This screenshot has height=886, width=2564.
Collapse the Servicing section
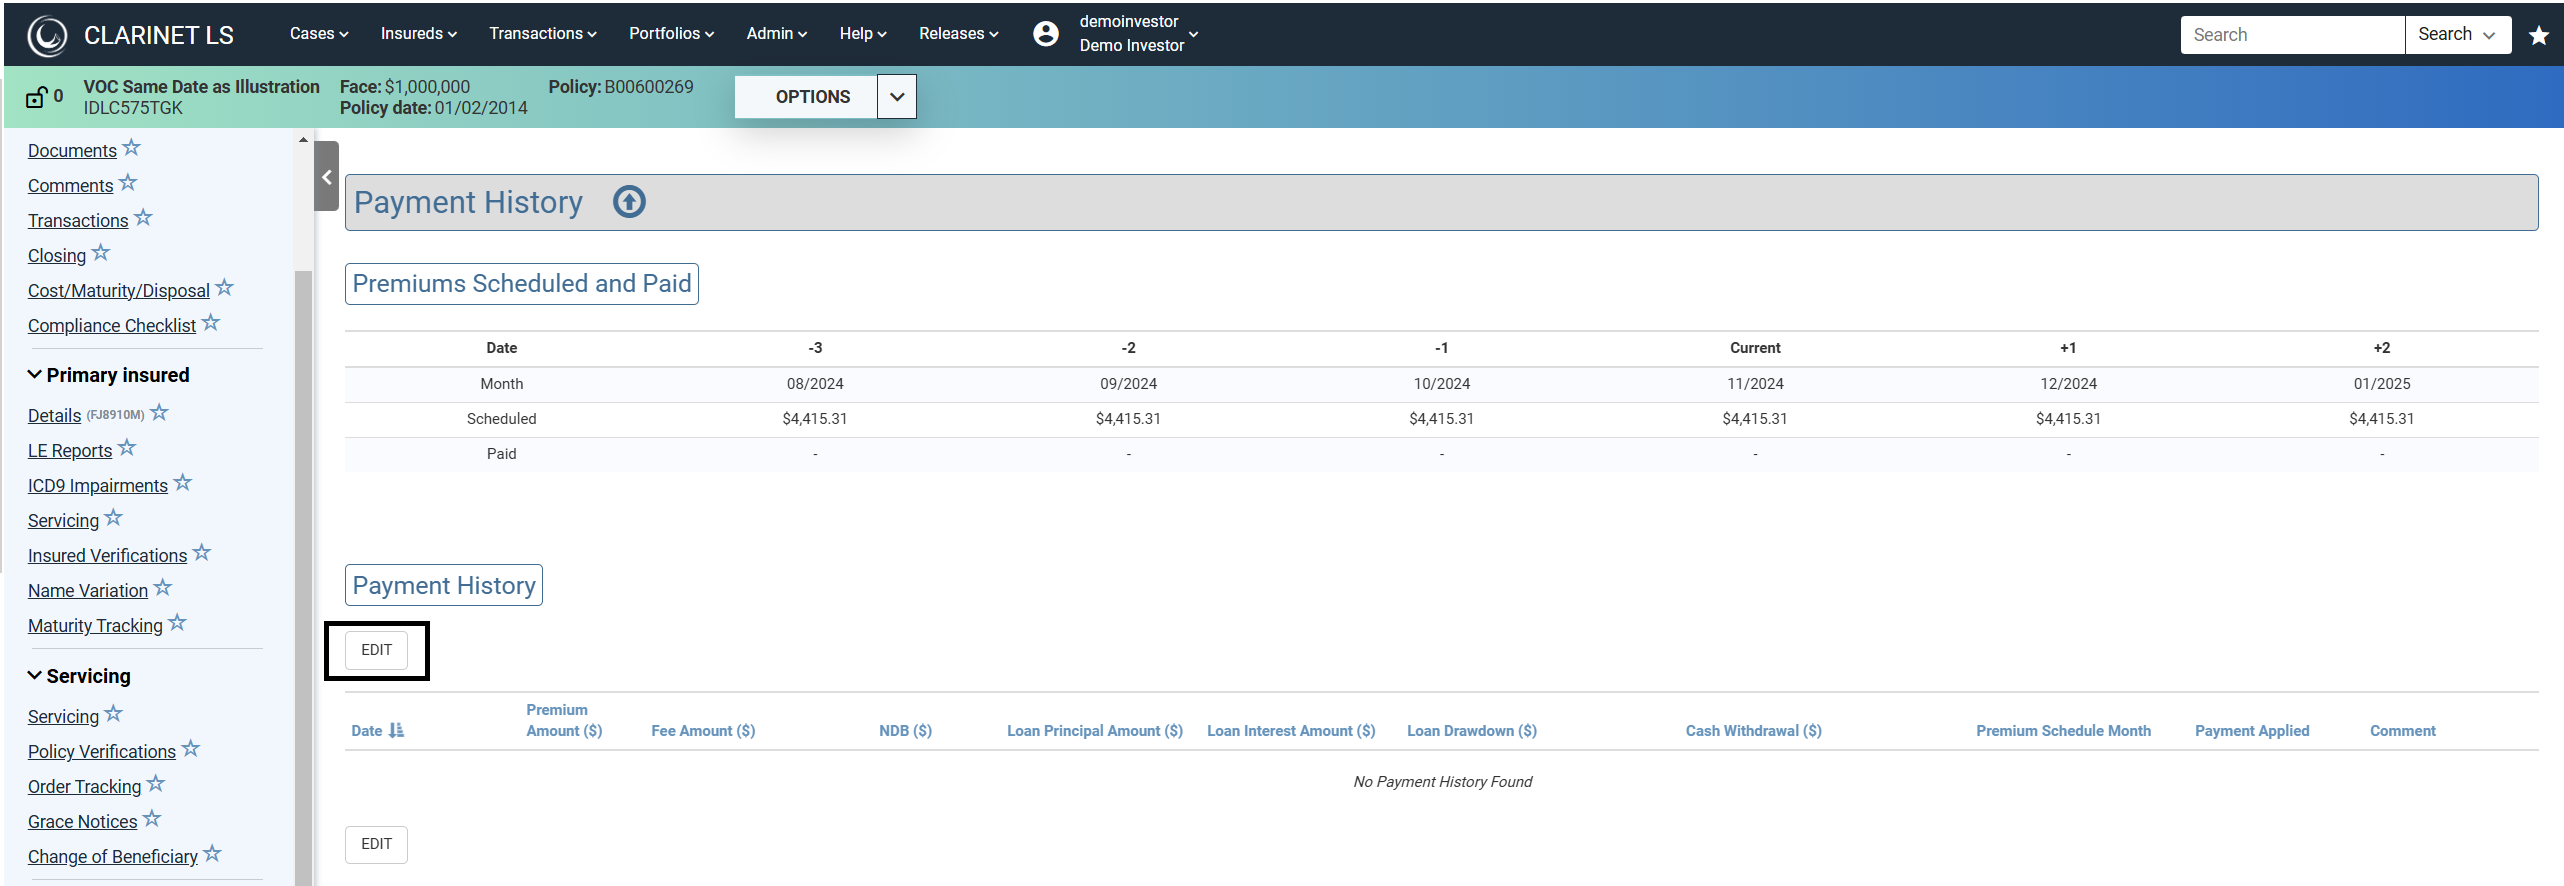[x=79, y=676]
